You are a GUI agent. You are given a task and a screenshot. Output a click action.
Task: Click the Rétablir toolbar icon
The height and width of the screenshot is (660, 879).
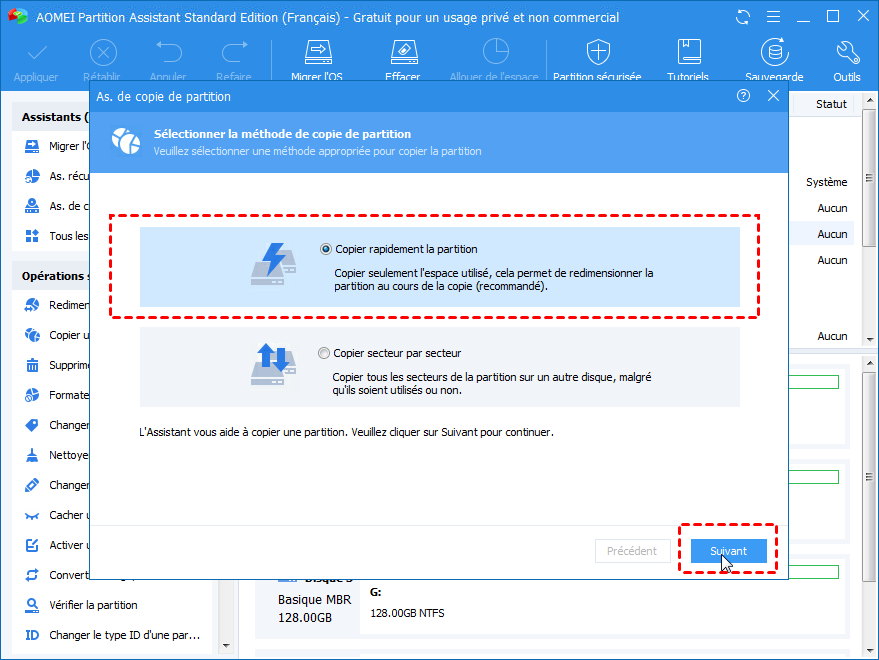103,53
